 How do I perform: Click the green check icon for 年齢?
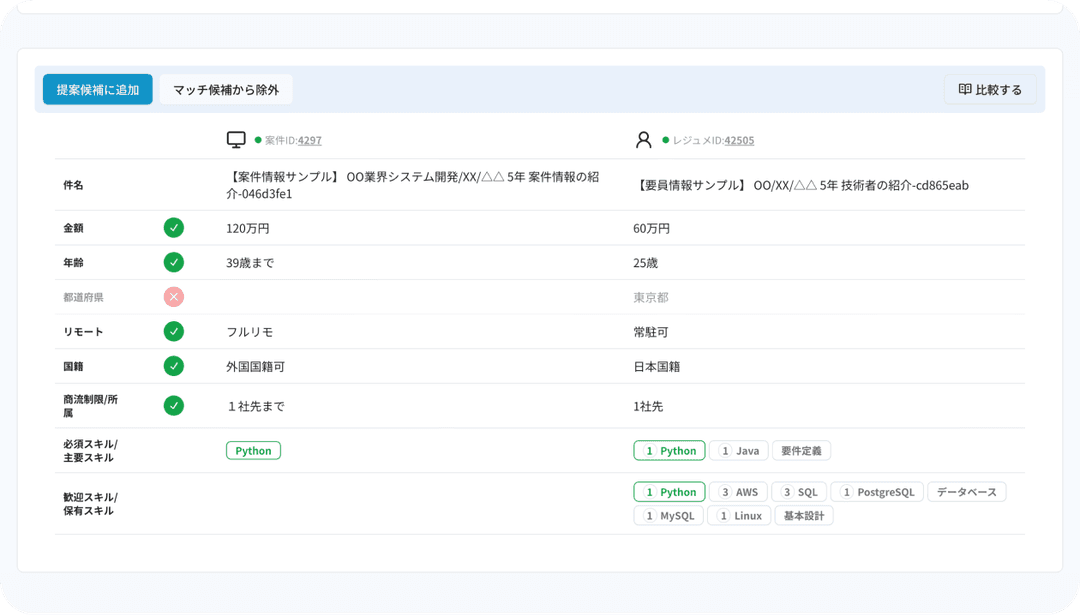pos(174,262)
